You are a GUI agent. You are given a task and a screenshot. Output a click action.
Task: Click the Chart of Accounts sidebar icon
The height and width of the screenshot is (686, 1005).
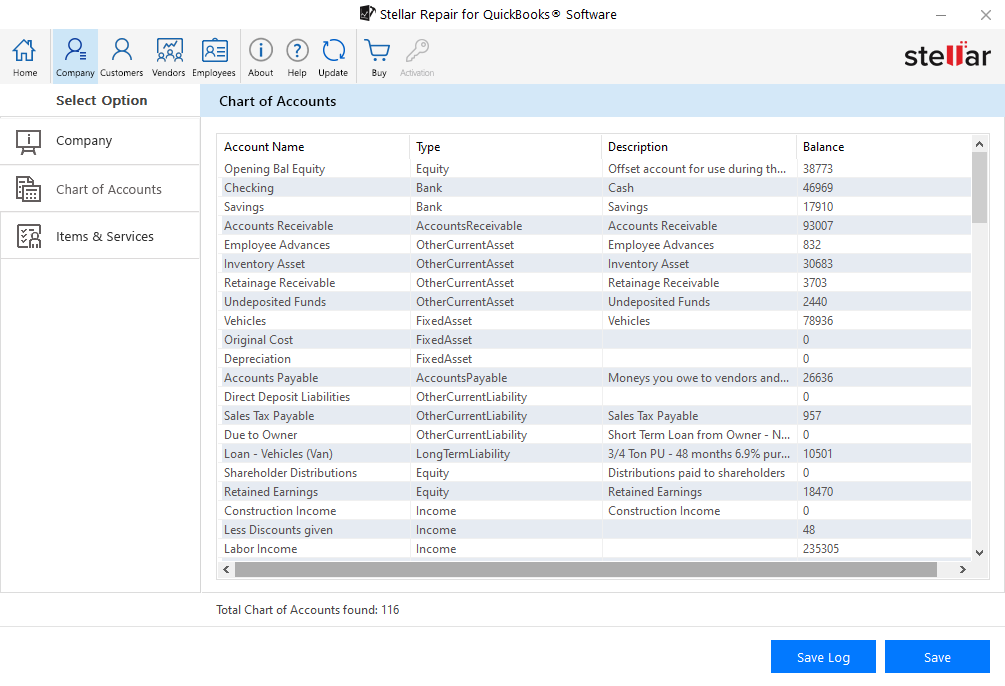pos(28,189)
